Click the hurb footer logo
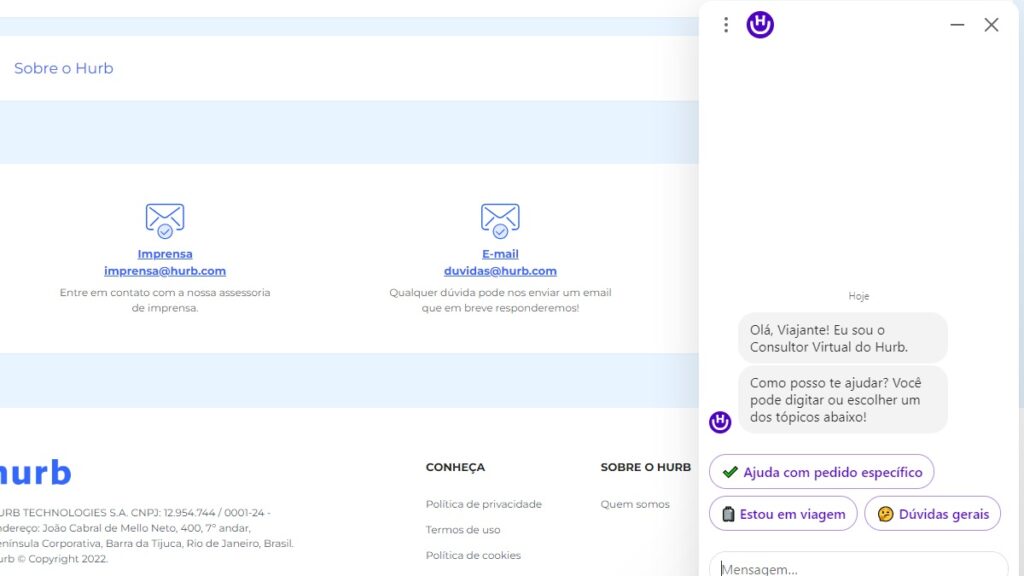 click(35, 472)
